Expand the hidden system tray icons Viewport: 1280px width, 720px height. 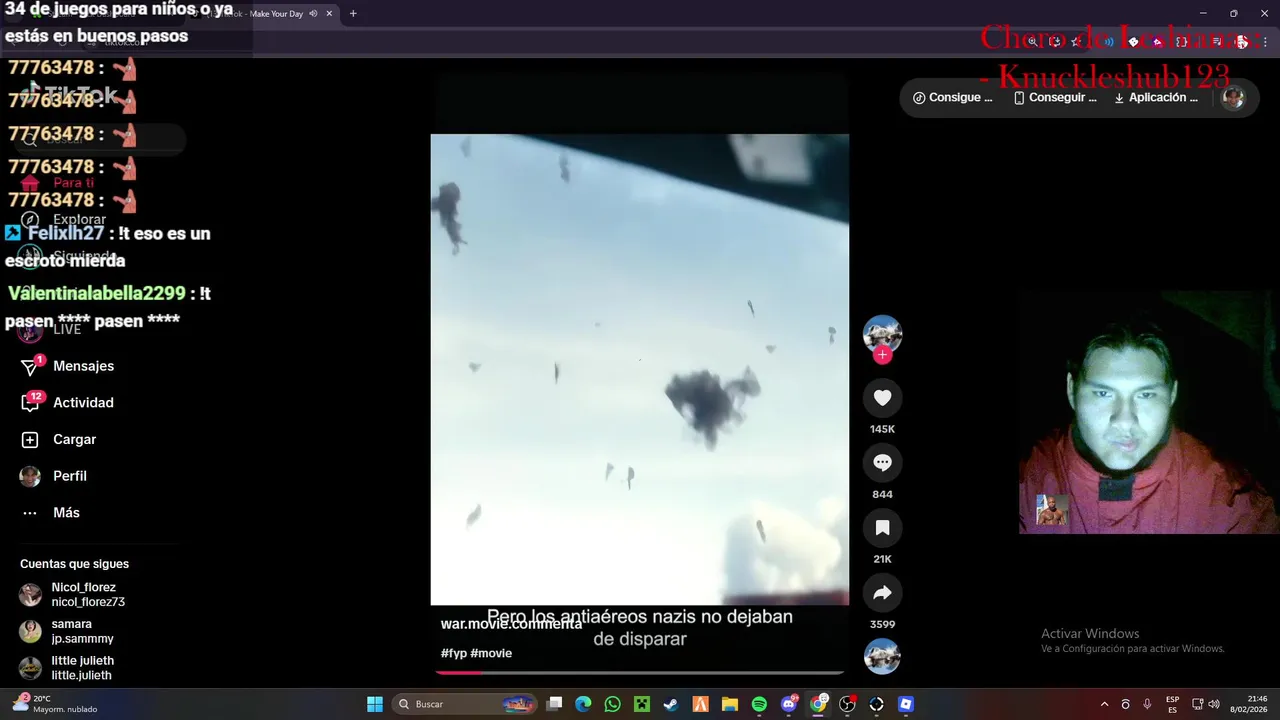coord(1104,704)
